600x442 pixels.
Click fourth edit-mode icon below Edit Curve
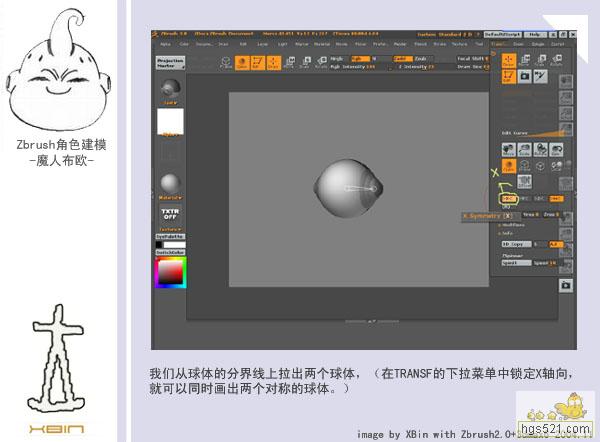[556, 149]
